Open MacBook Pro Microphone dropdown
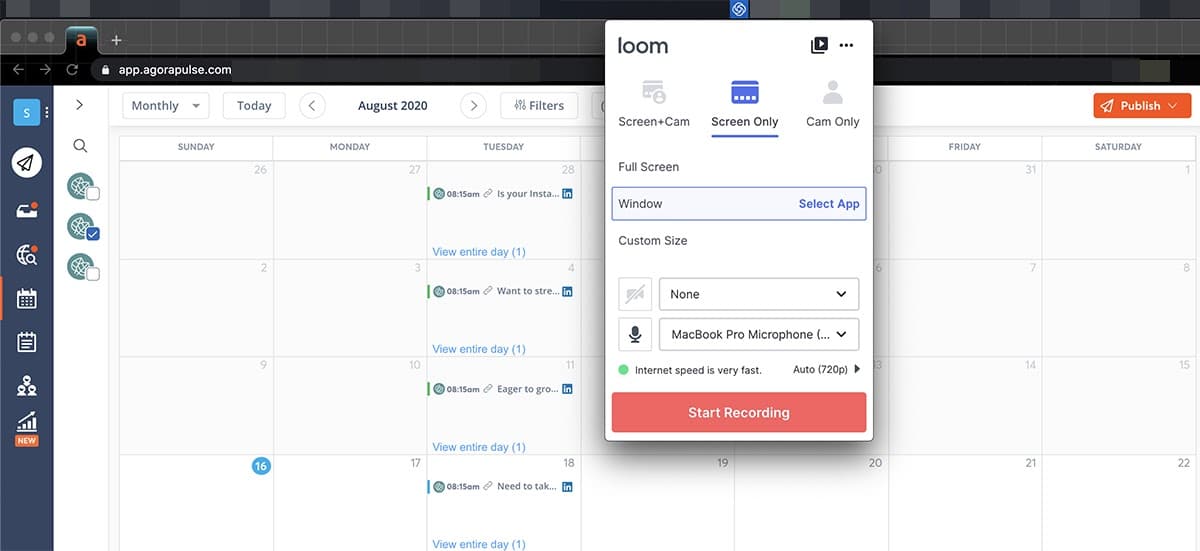The width and height of the screenshot is (1200, 551). pyautogui.click(x=759, y=334)
